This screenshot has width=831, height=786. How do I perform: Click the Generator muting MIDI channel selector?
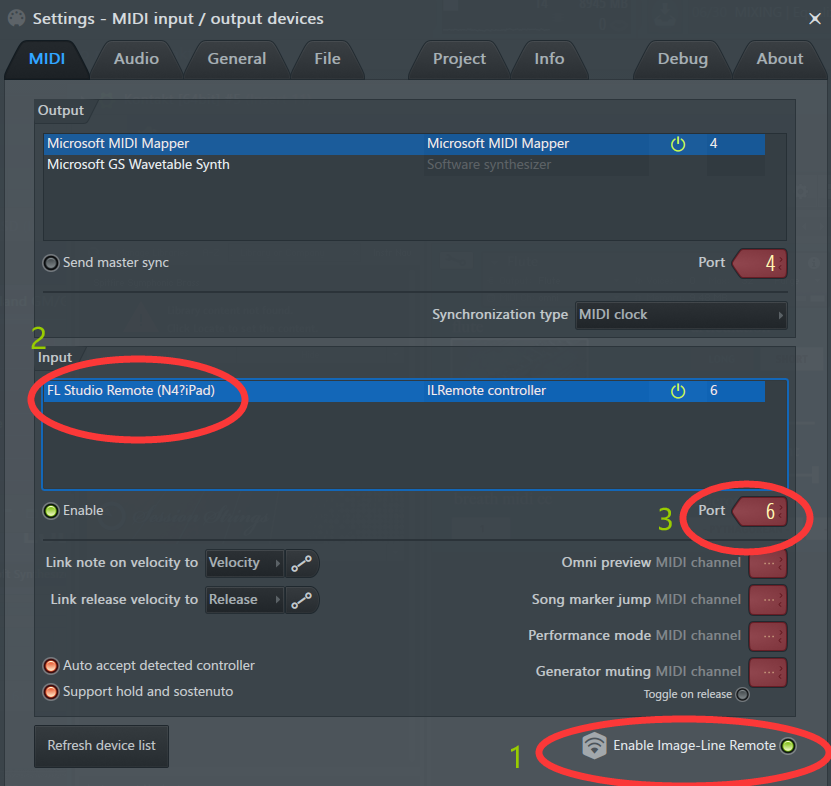(768, 672)
